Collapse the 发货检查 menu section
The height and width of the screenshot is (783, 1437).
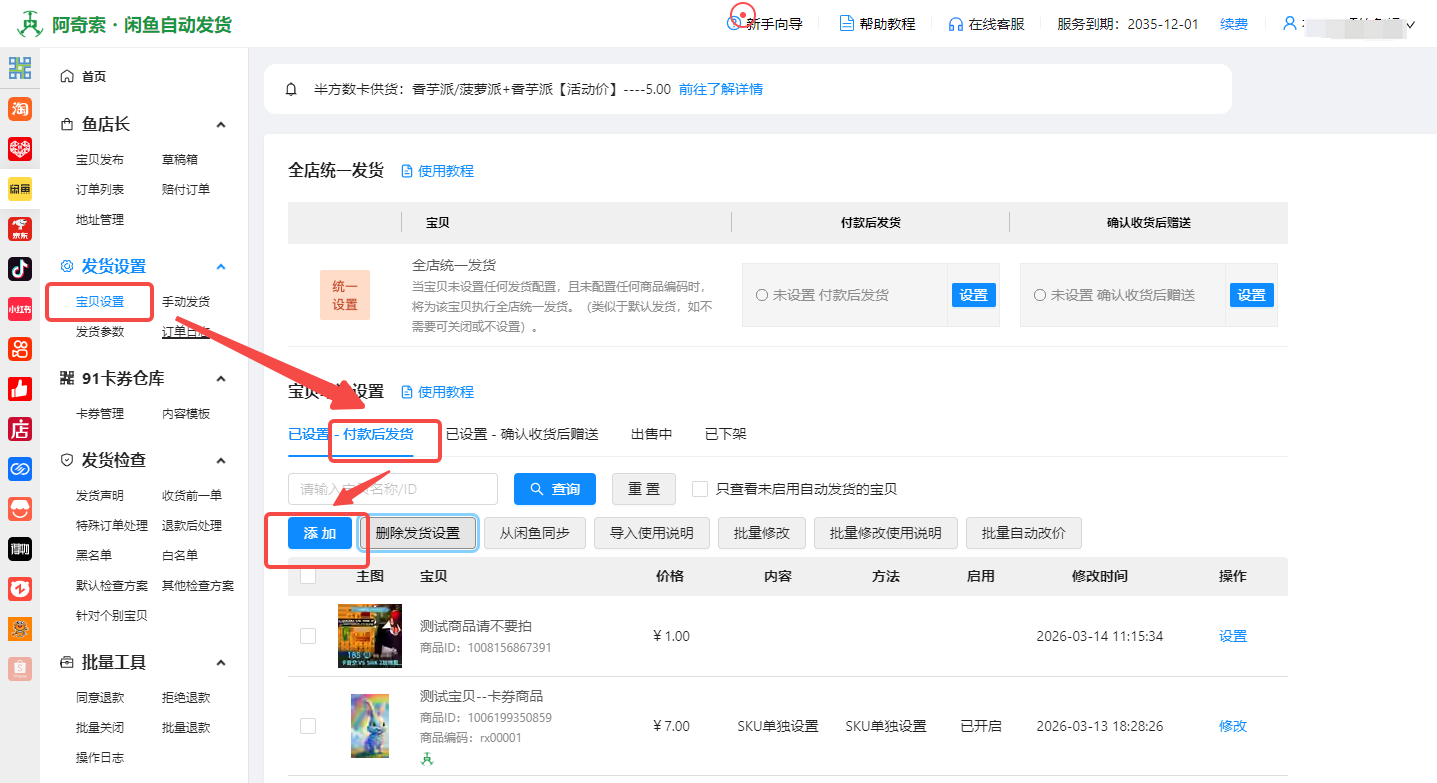[x=221, y=461]
